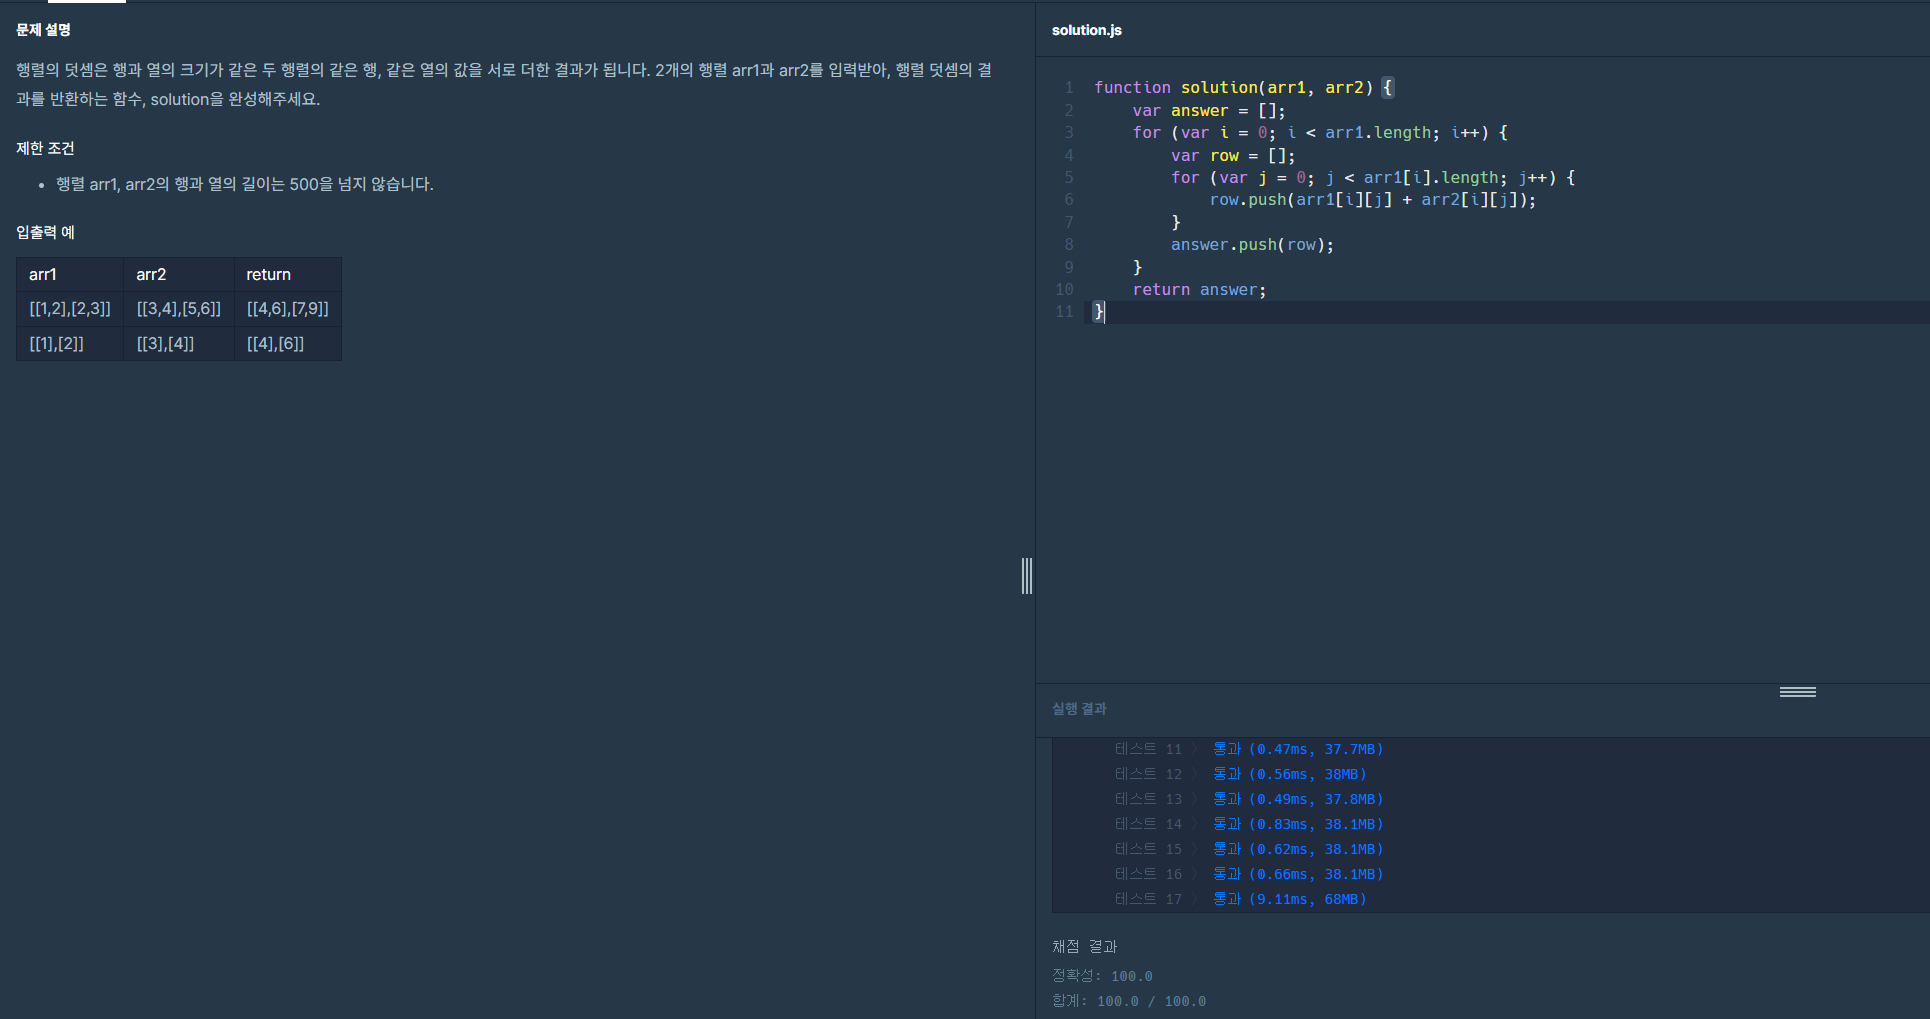The image size is (1930, 1019).
Task: Click 테스트 14 result row
Action: (x=1249, y=824)
